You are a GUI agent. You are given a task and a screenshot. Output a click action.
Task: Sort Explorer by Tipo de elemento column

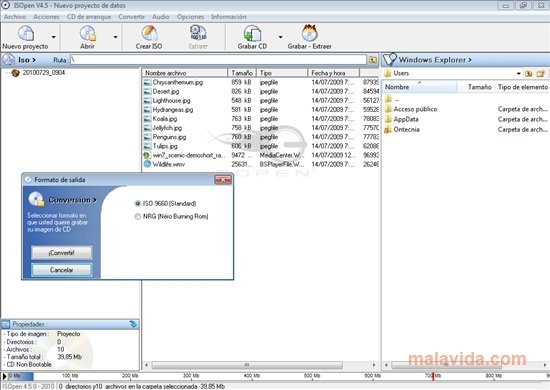click(523, 87)
